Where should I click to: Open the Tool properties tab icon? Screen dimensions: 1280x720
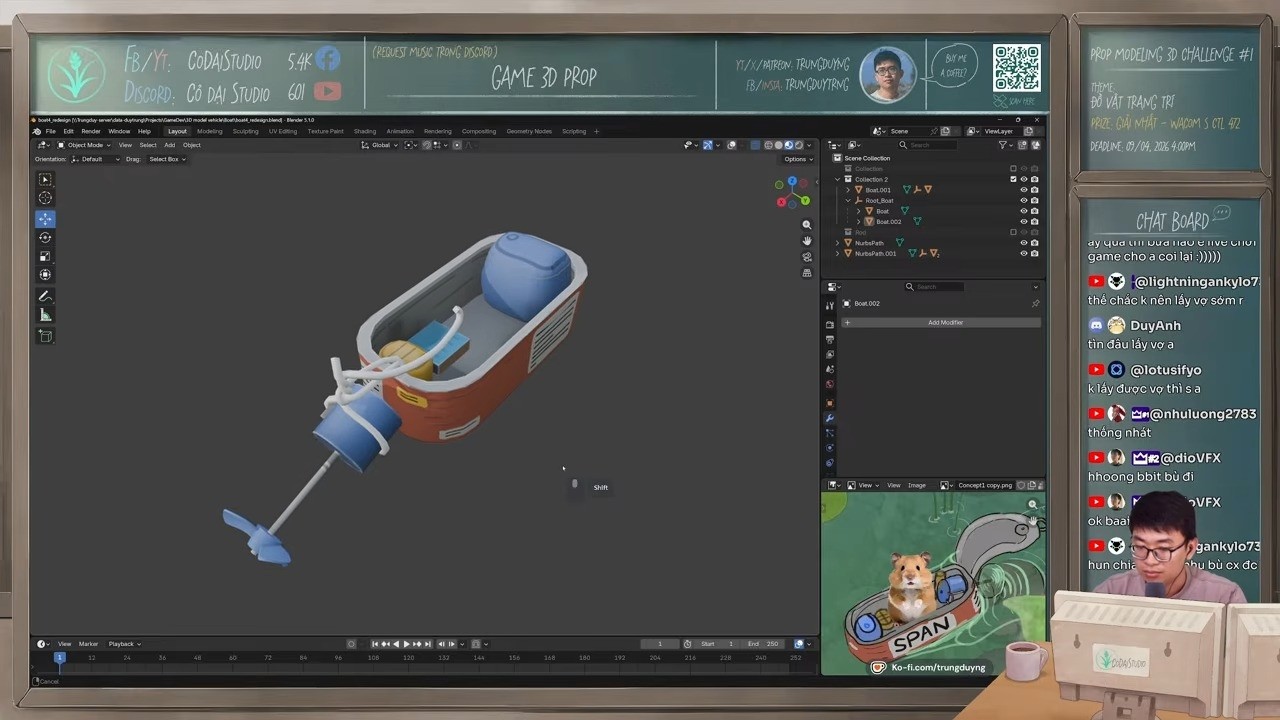[x=830, y=306]
